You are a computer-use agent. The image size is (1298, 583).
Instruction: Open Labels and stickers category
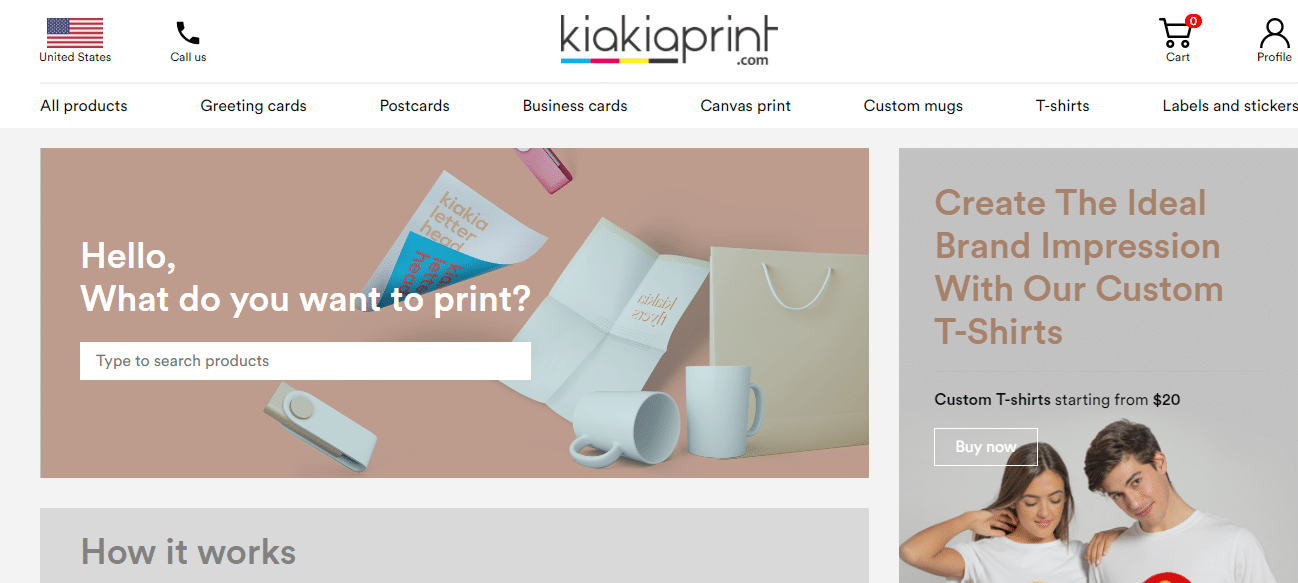[x=1230, y=105]
